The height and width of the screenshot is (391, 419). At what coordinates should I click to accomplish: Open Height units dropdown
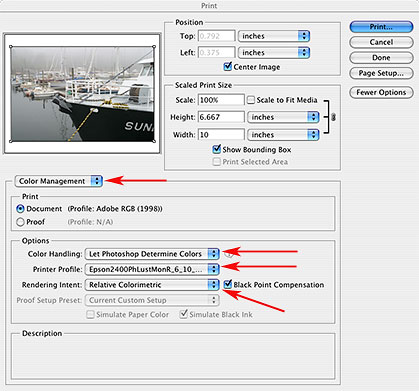pos(283,117)
